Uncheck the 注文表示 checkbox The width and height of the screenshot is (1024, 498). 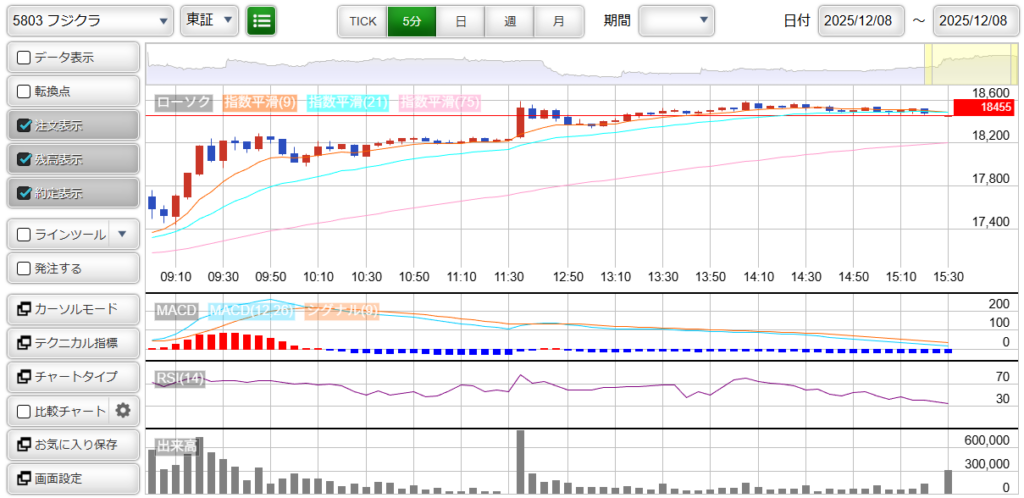point(25,126)
